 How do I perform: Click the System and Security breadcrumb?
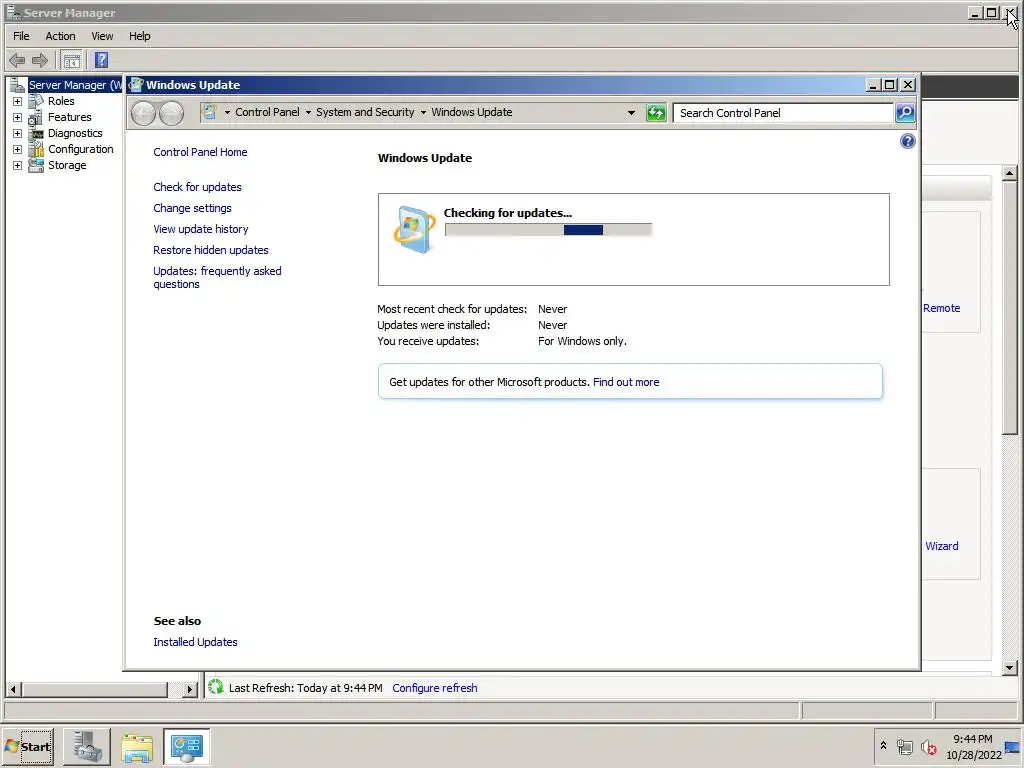tap(365, 112)
